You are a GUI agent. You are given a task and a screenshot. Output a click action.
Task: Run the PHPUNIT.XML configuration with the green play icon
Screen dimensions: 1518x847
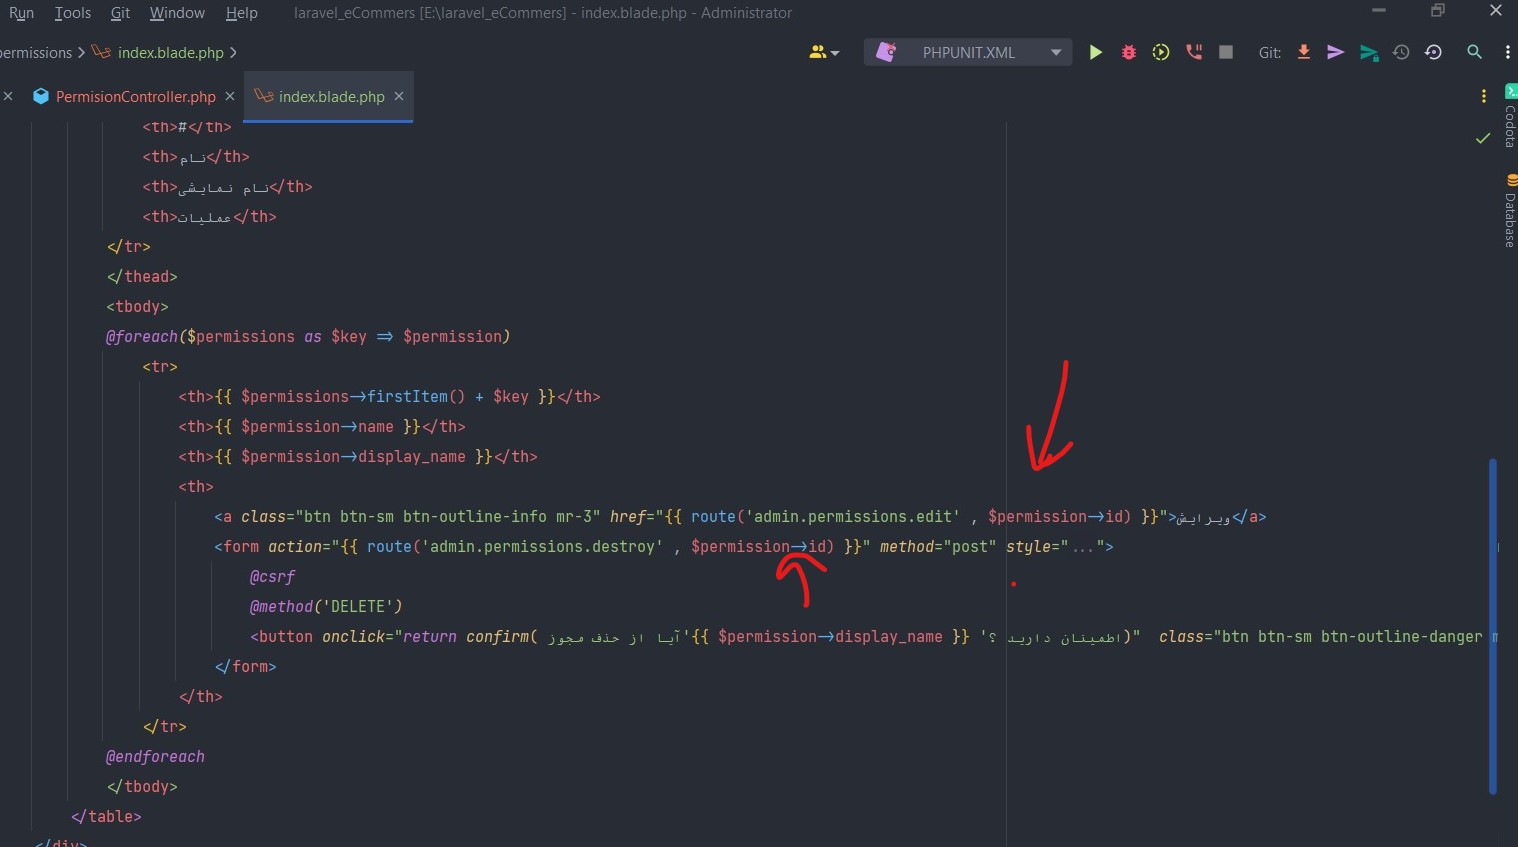pyautogui.click(x=1096, y=52)
